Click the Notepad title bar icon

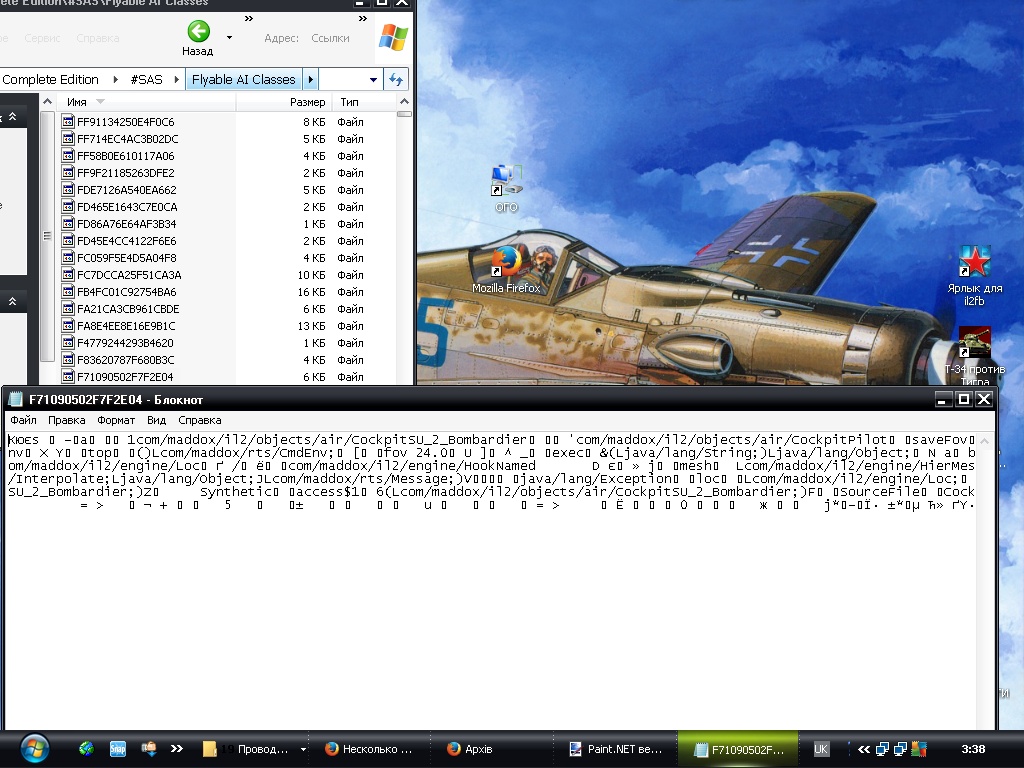tap(16, 399)
